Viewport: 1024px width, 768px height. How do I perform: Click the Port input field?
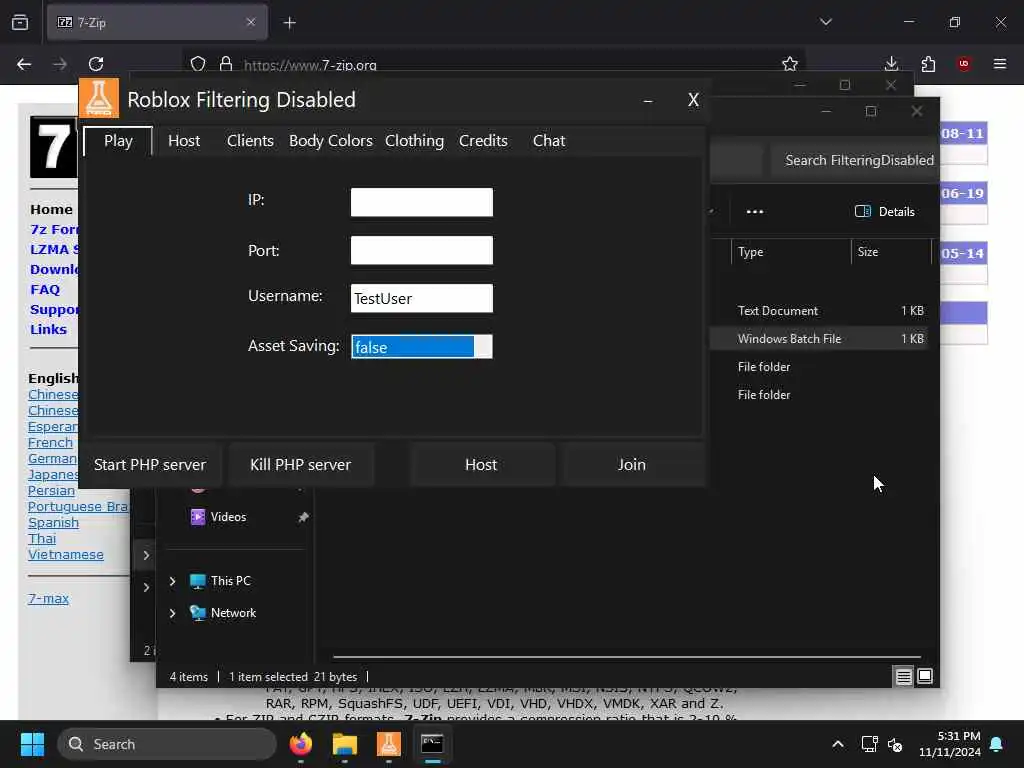tap(422, 250)
